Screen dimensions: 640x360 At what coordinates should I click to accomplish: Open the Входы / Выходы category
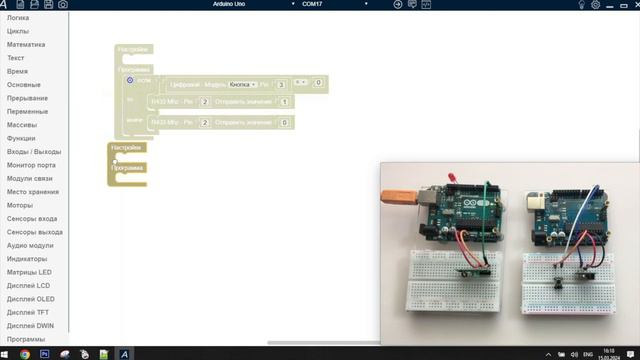[x=34, y=152]
